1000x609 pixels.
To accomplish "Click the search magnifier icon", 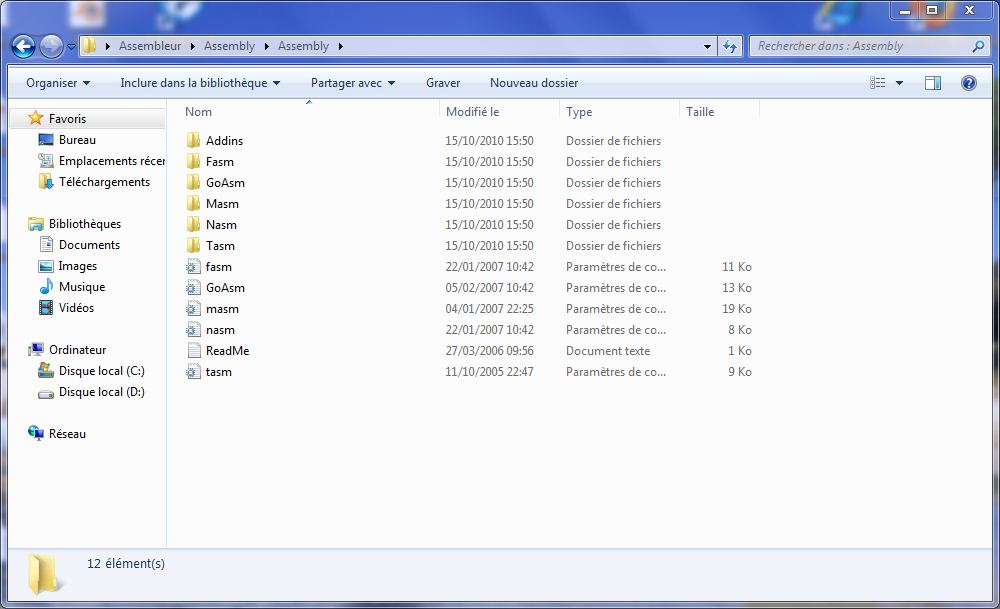I will 978,46.
